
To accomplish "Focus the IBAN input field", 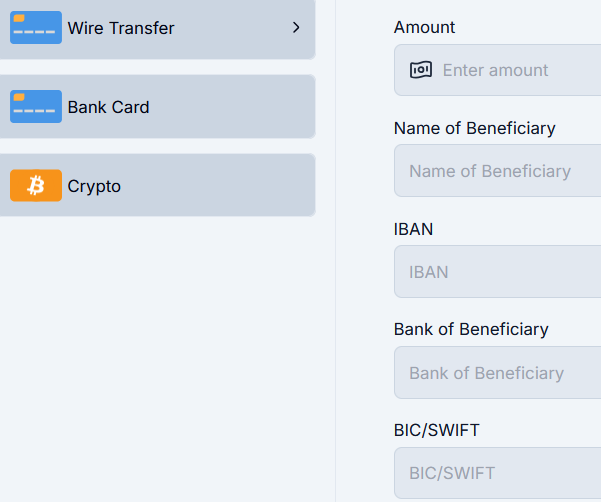I will (500, 272).
